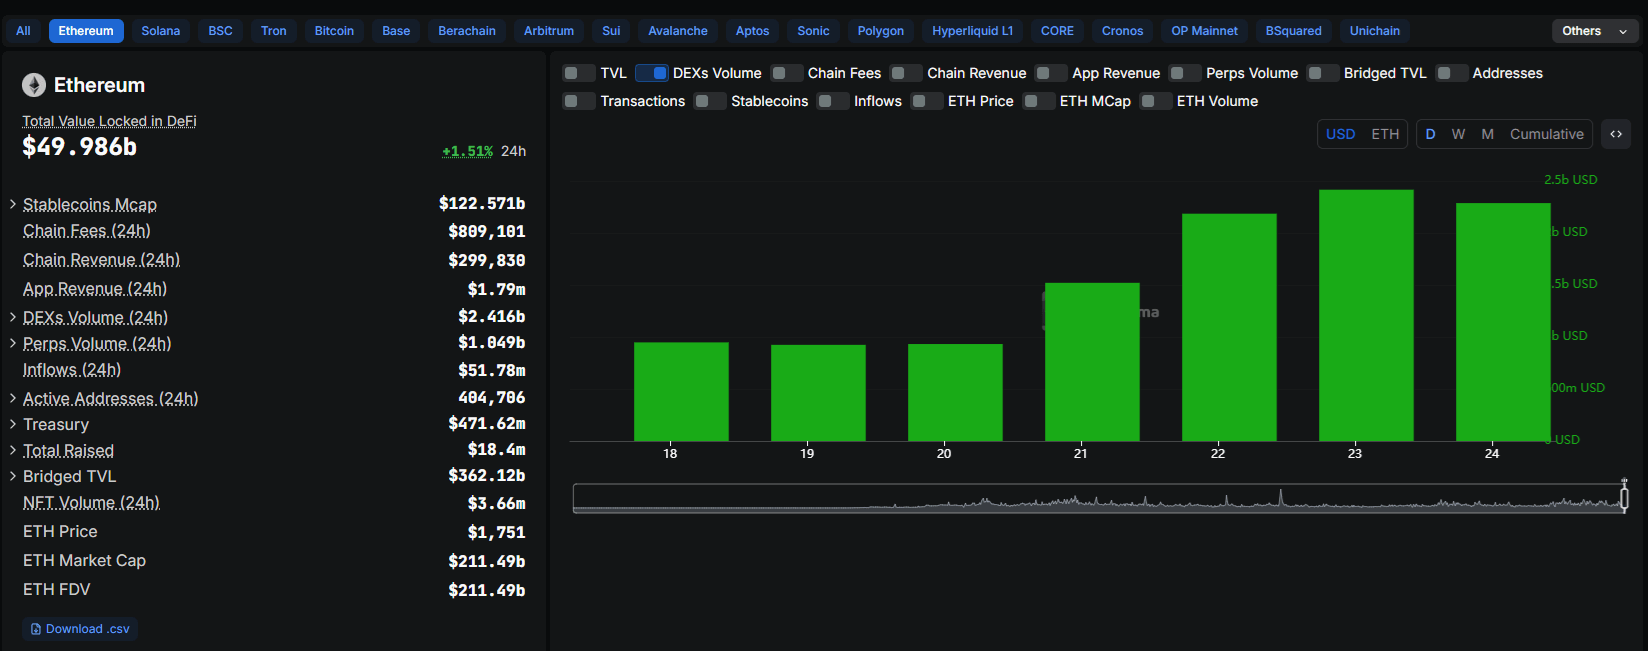Switch to the Avalanche tab

pyautogui.click(x=678, y=31)
